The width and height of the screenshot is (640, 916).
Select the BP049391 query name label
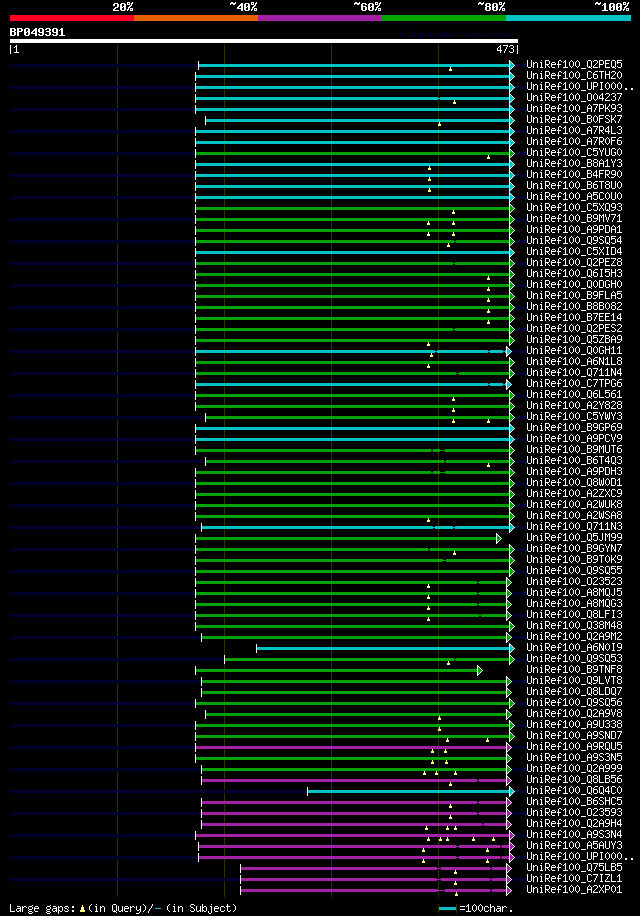point(37,32)
